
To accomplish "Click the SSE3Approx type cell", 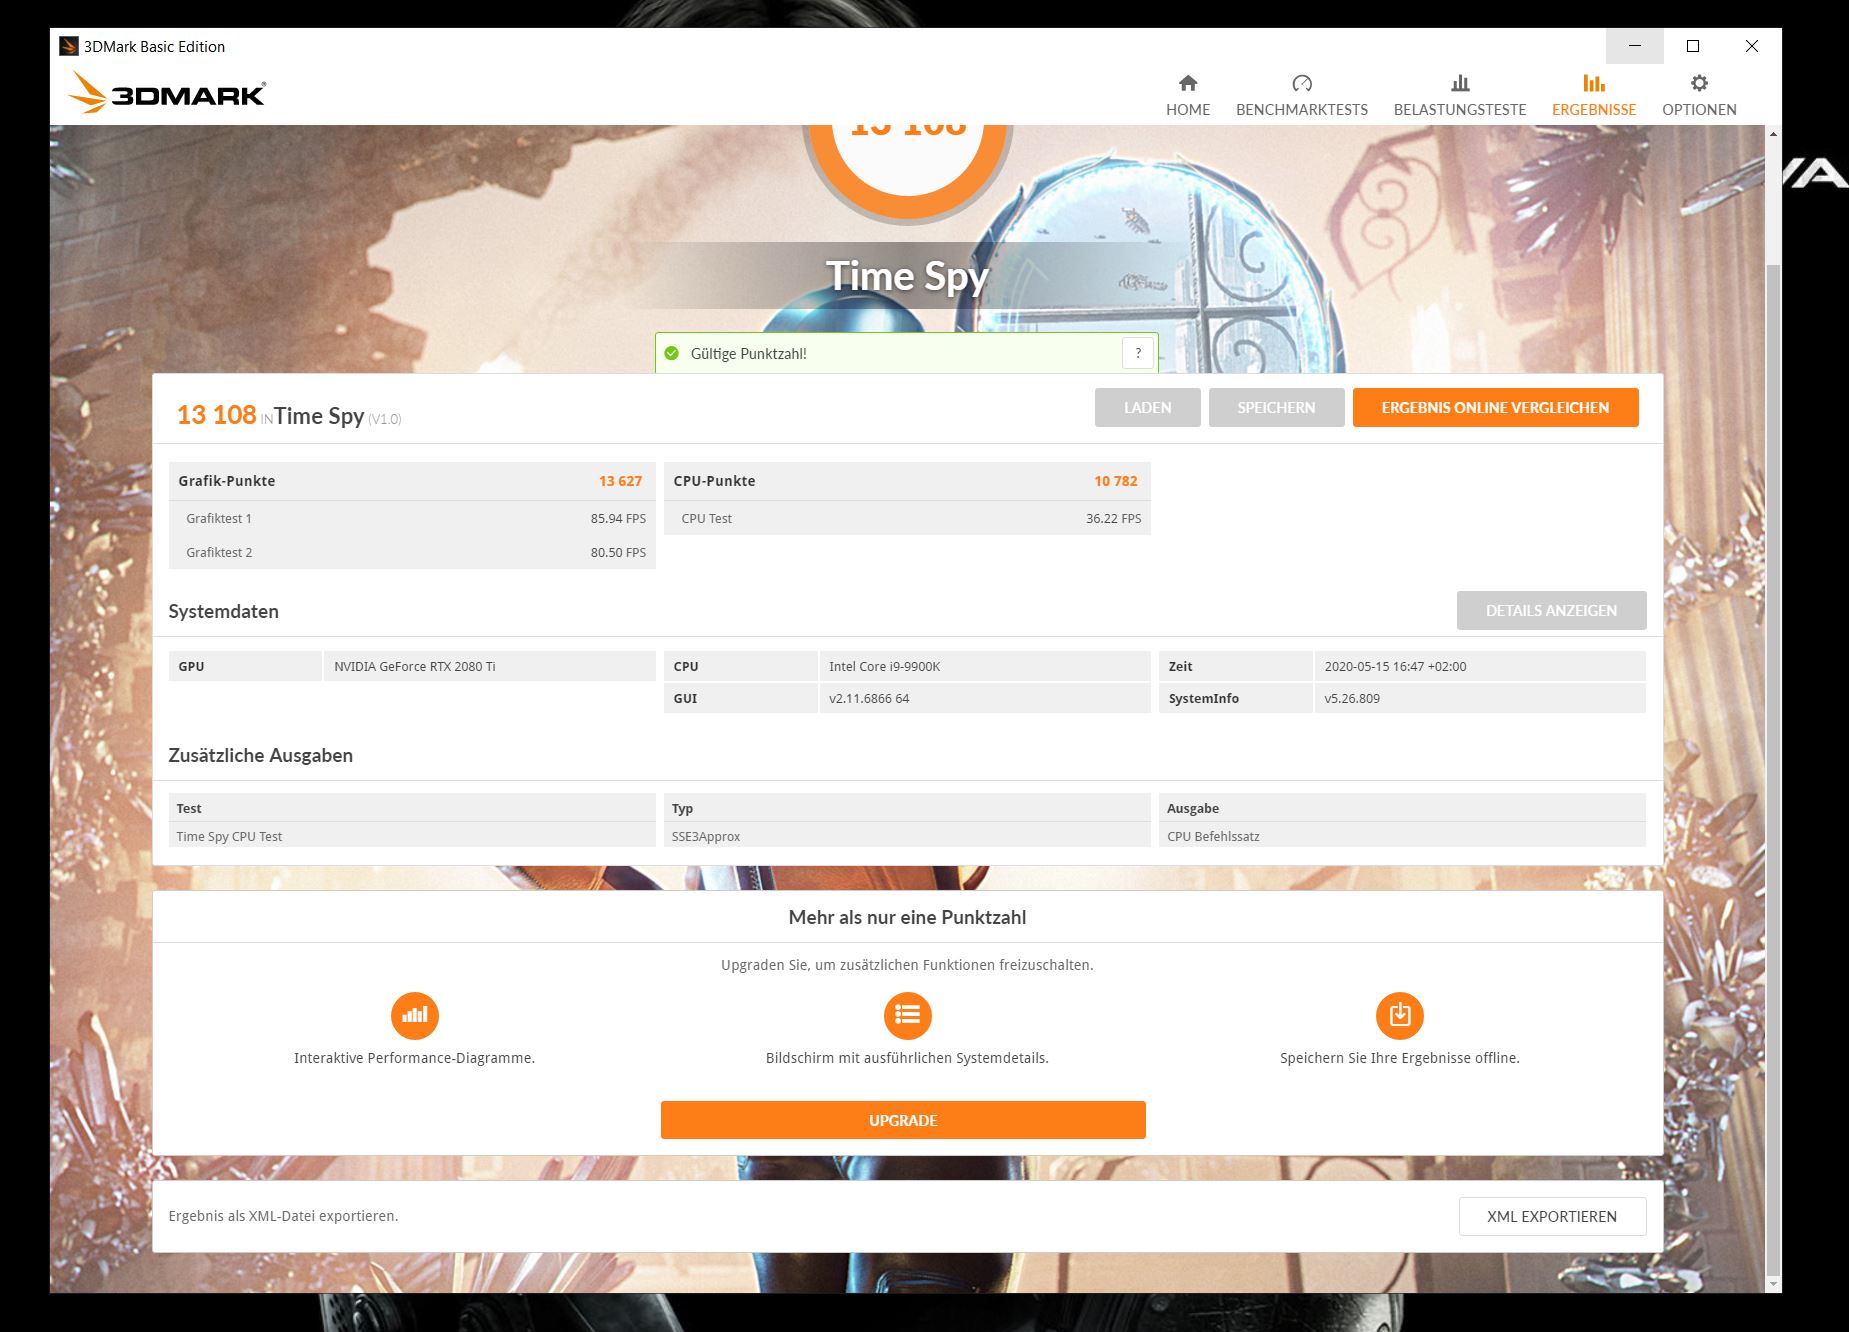I will pos(907,836).
